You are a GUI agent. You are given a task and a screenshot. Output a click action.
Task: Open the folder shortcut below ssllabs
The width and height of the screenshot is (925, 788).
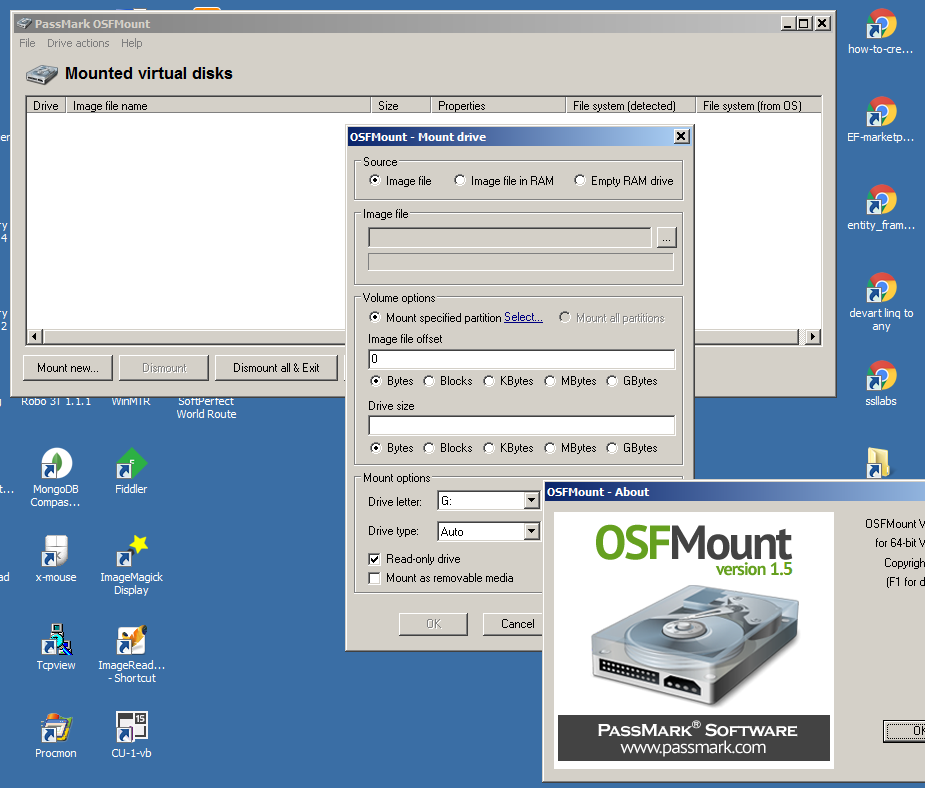pyautogui.click(x=878, y=462)
